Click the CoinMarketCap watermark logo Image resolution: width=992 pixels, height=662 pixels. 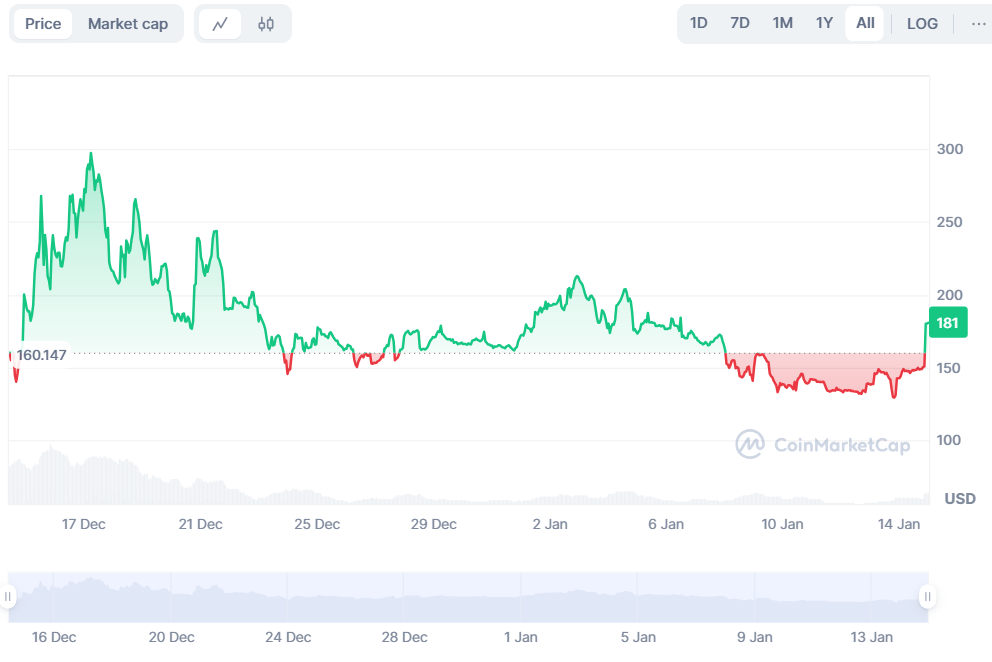[x=823, y=445]
